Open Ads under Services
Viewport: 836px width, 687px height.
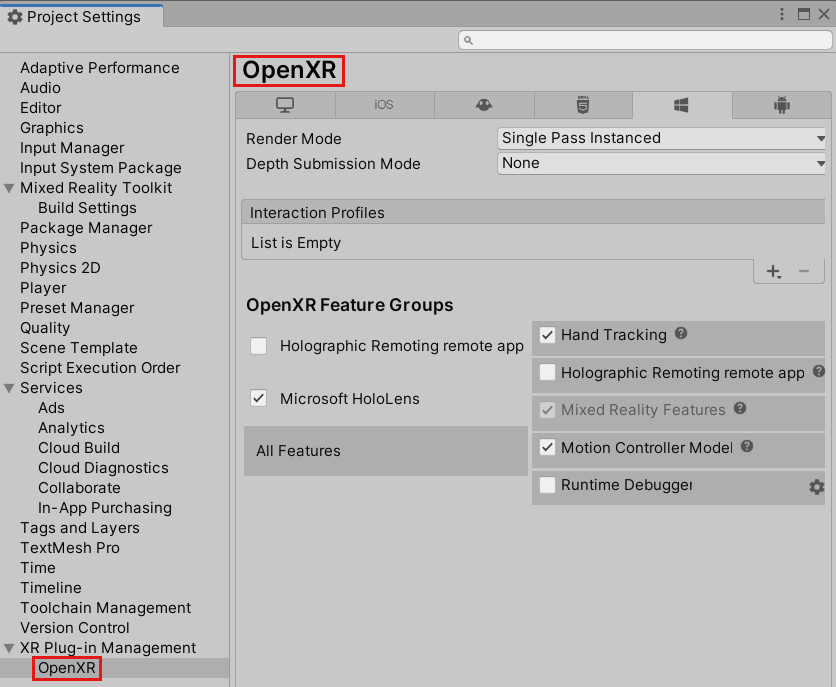[51, 408]
